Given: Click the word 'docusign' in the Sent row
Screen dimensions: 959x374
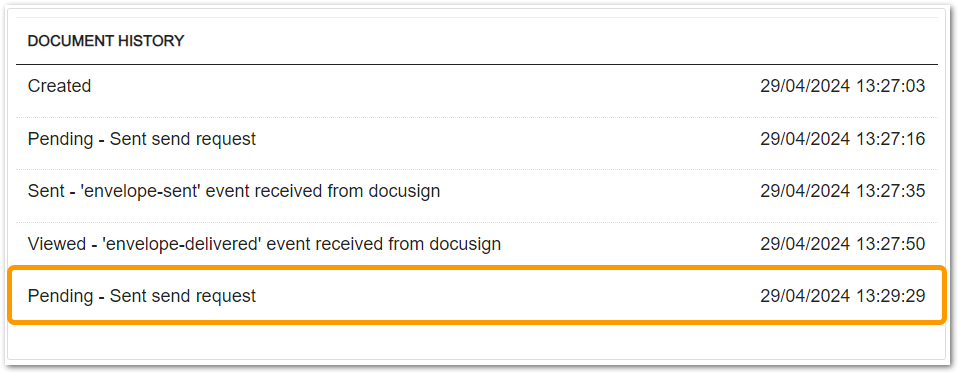Looking at the screenshot, I should 404,192.
